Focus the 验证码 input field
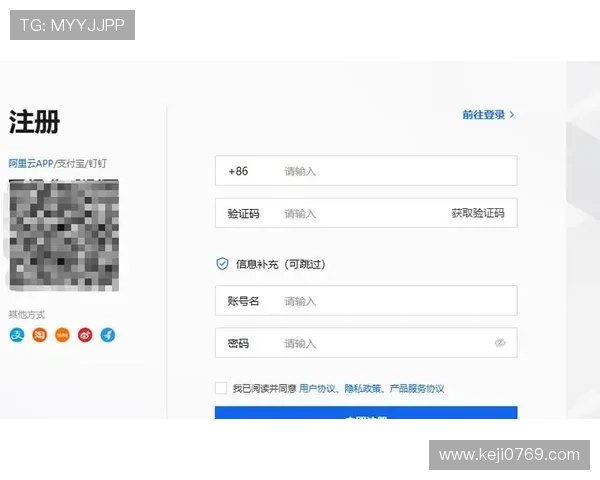Image resolution: width=600 pixels, height=480 pixels. pos(366,213)
